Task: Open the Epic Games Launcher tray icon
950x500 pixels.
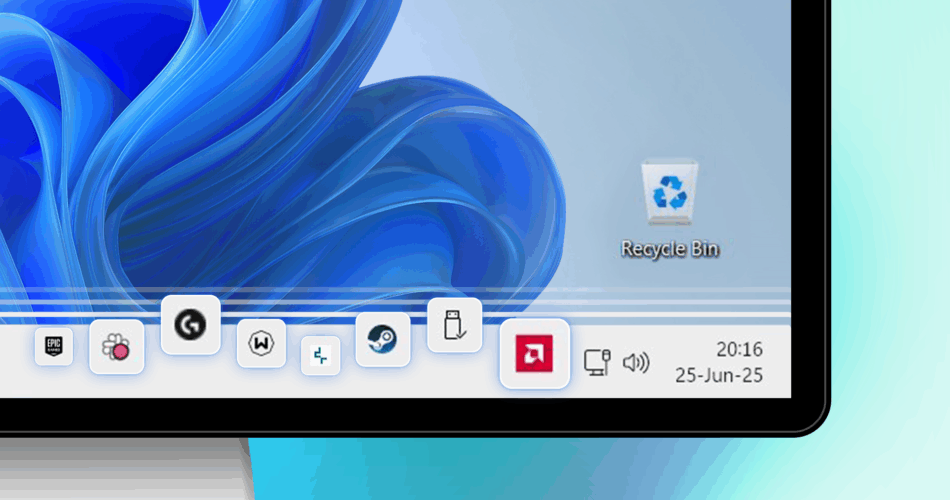Action: tap(54, 347)
